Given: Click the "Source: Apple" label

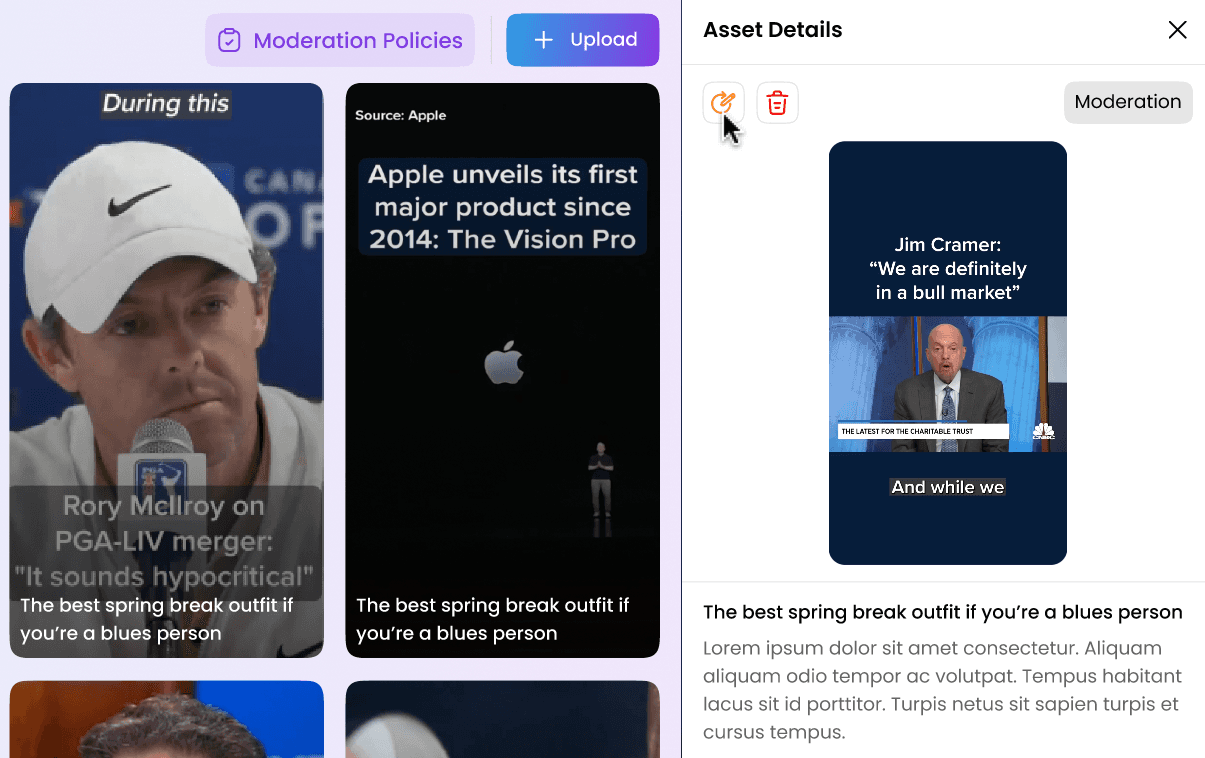Looking at the screenshot, I should pos(400,115).
